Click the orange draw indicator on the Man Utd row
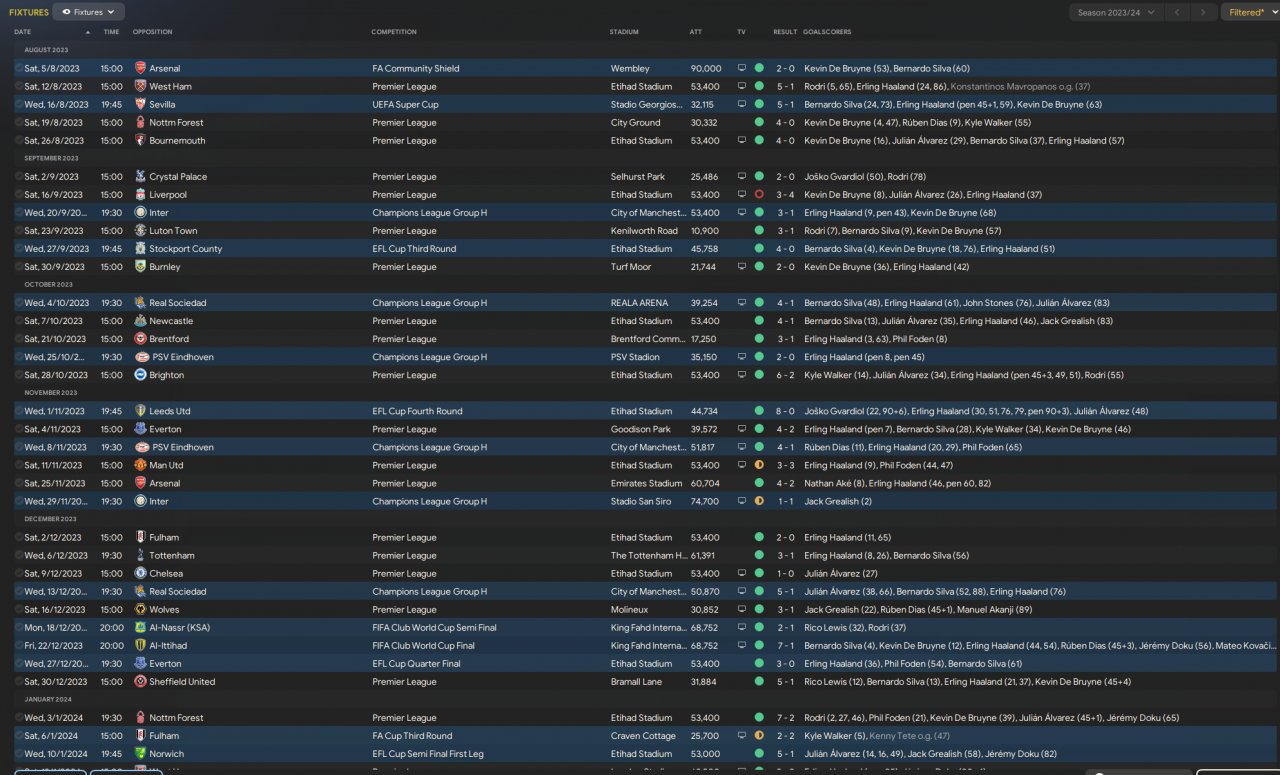The image size is (1280, 775). [x=759, y=465]
